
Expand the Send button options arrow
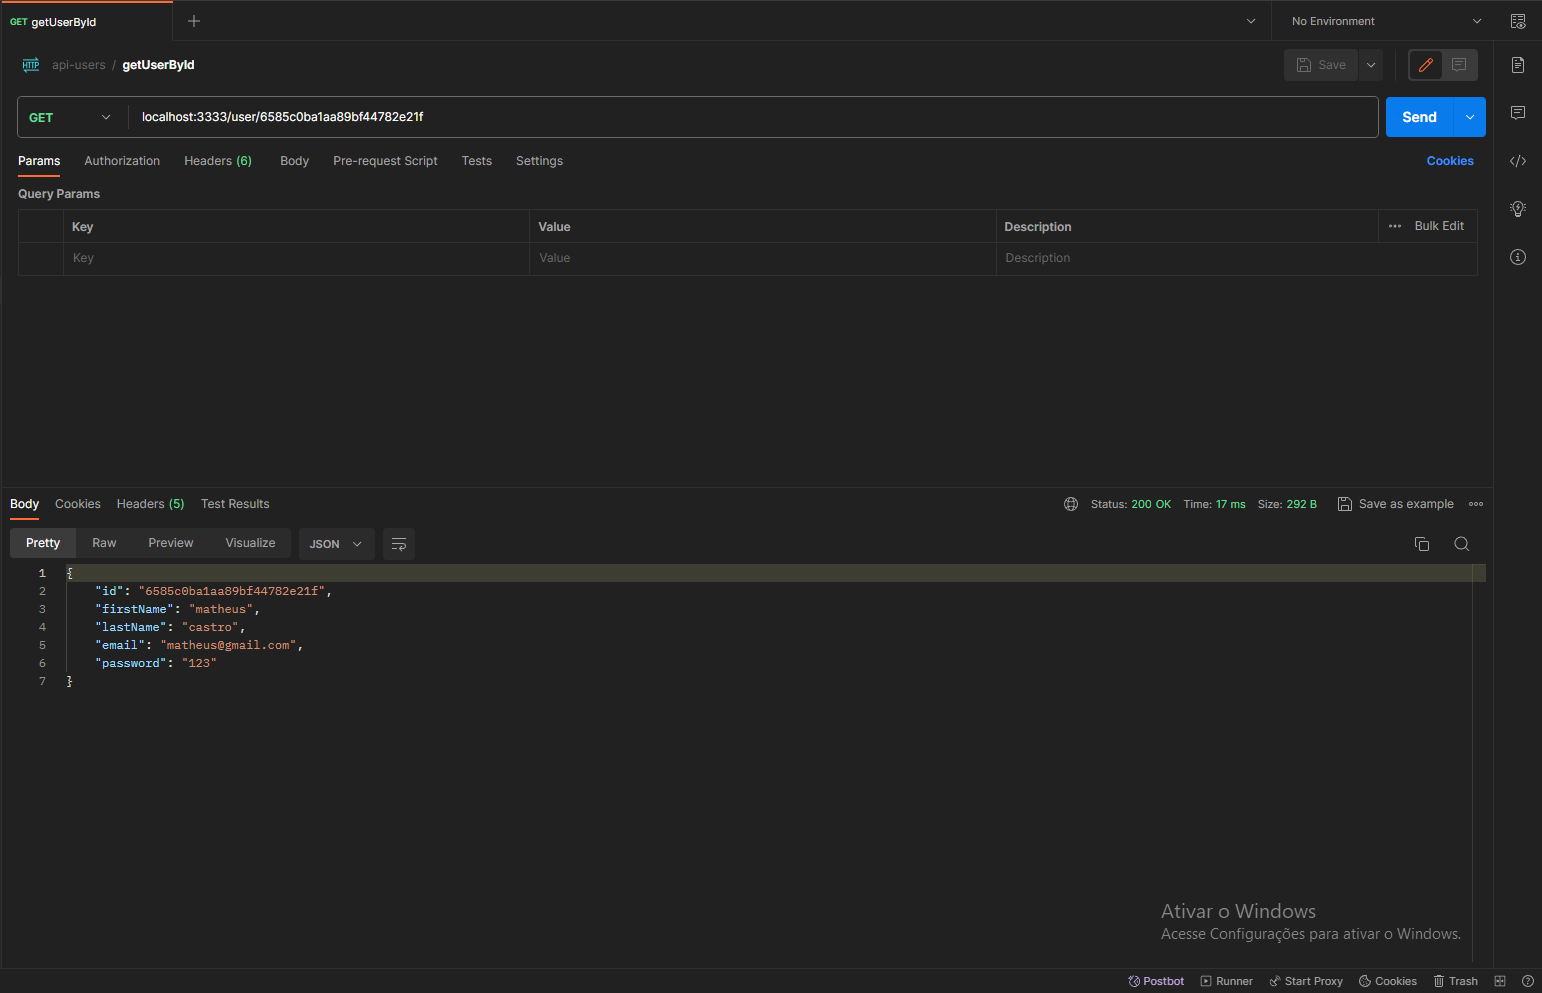tap(1470, 117)
